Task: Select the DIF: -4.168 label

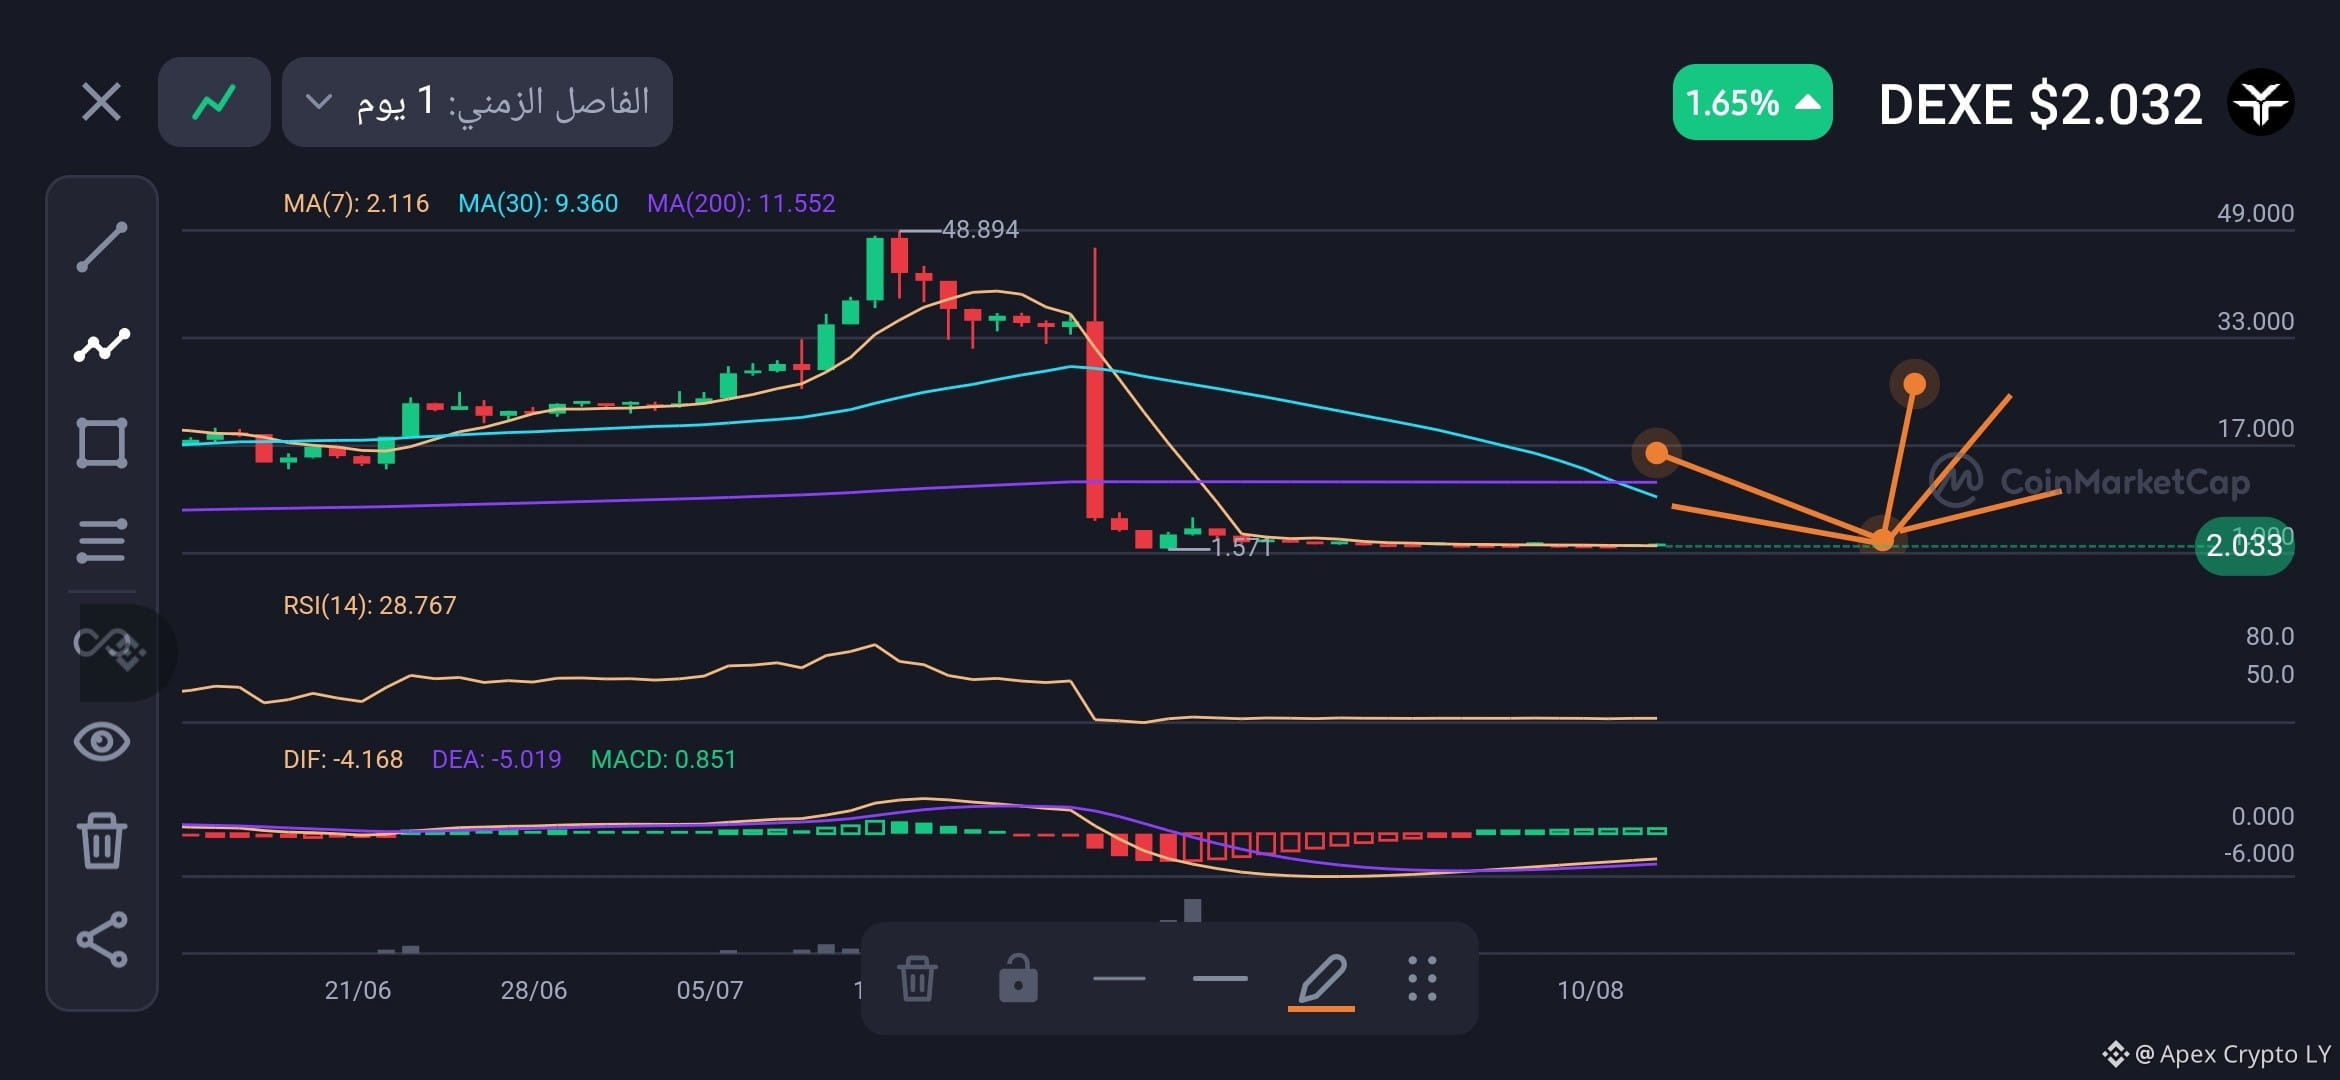Action: click(x=343, y=759)
